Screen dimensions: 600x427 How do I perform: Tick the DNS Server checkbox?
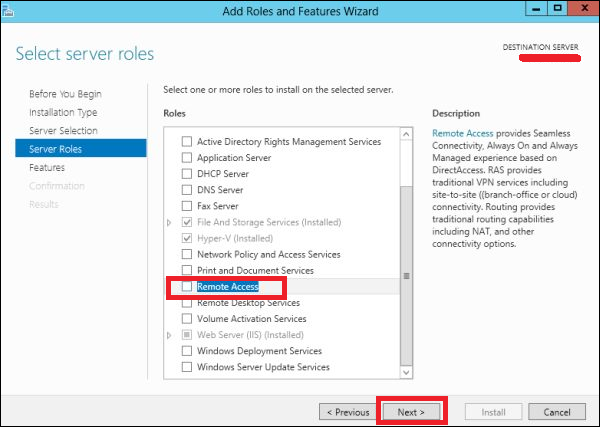point(186,190)
